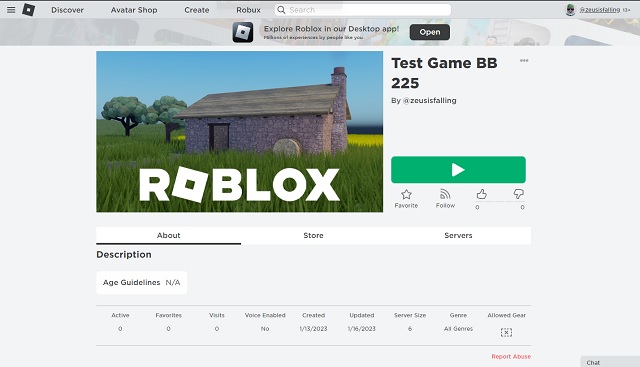This screenshot has width=640, height=367.
Task: Click the @zeusisfalling username in header
Action: 600,10
